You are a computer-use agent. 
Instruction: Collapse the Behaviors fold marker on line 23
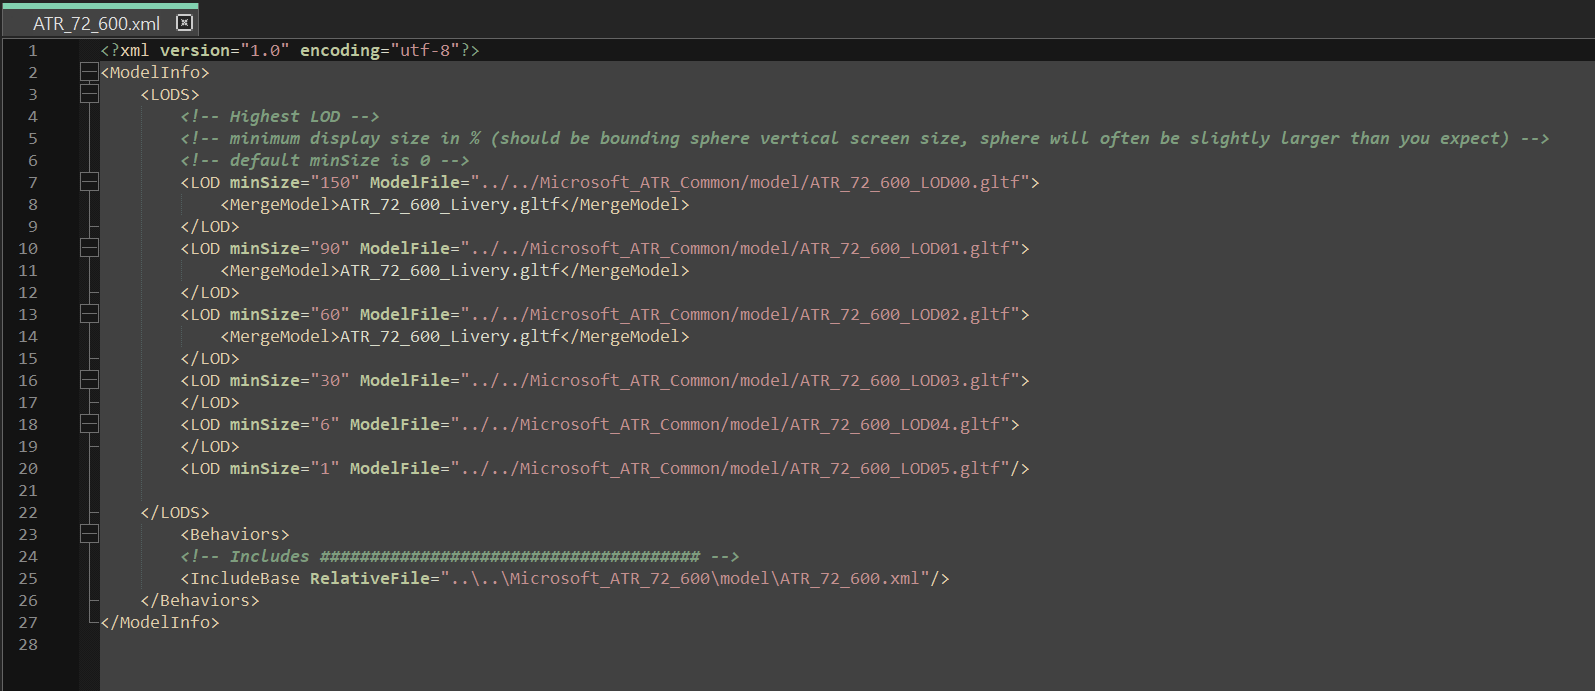coord(89,534)
